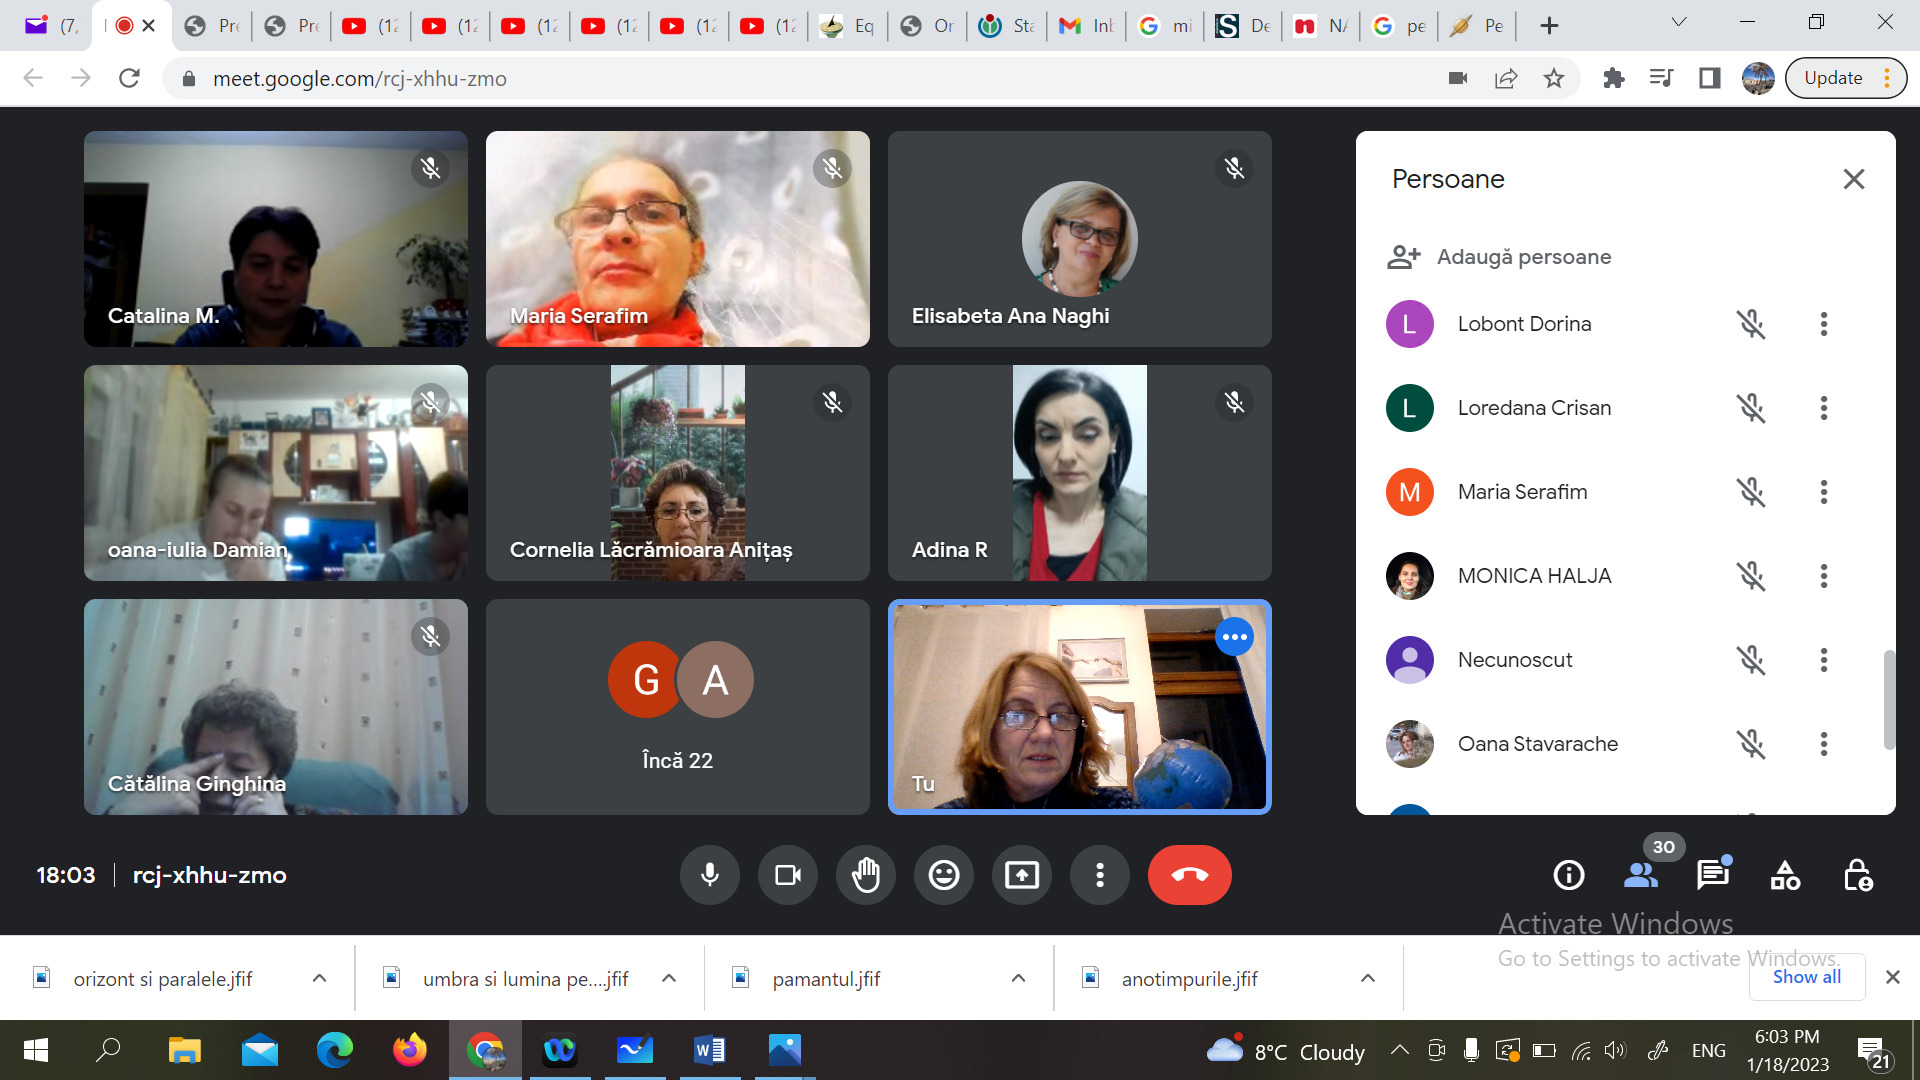Open the media controls icon in Chrome
The image size is (1920, 1080).
tap(1661, 78)
